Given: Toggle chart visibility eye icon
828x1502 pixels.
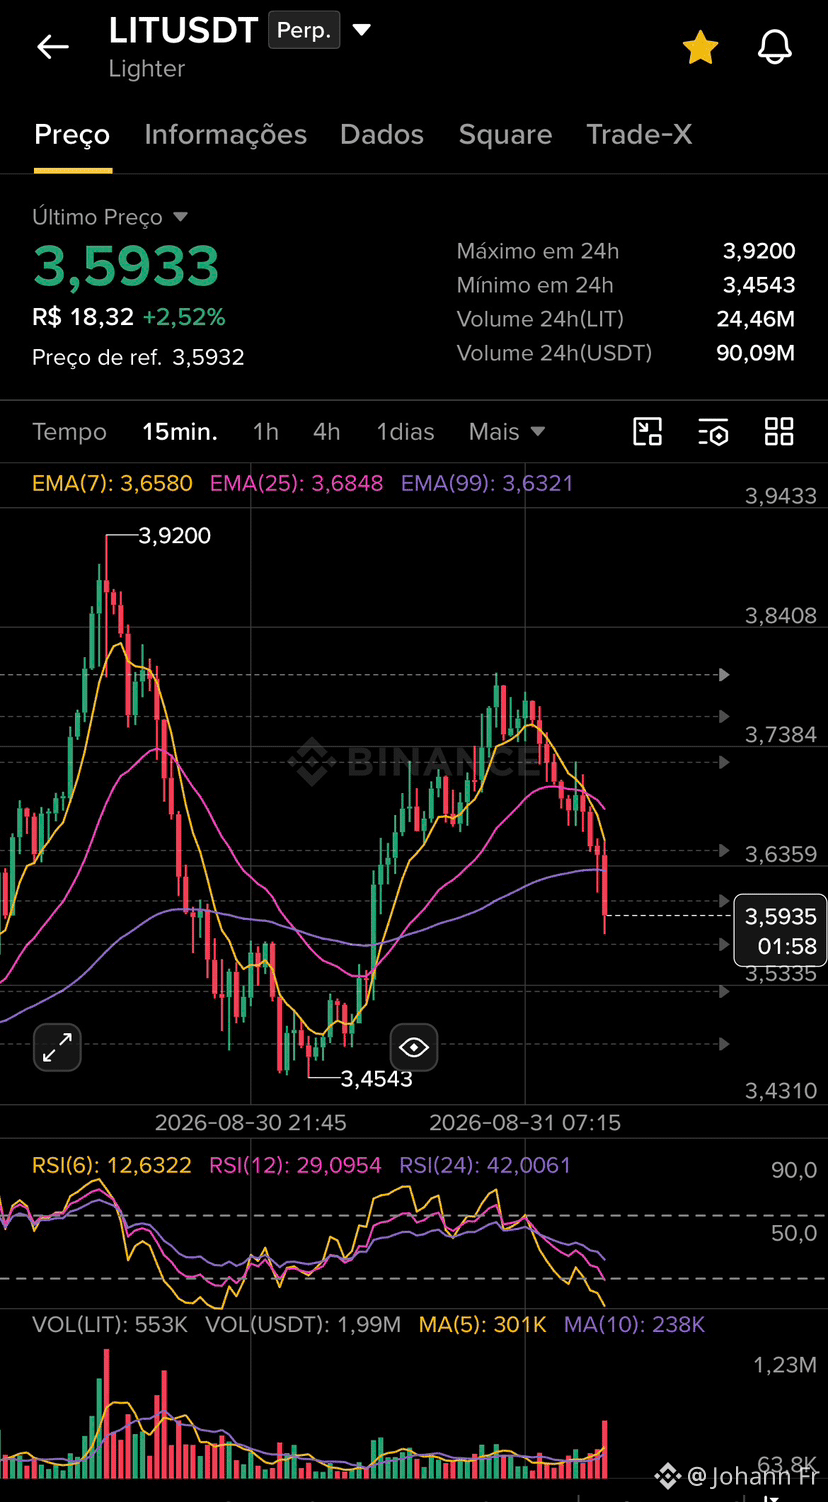Looking at the screenshot, I should point(414,1048).
